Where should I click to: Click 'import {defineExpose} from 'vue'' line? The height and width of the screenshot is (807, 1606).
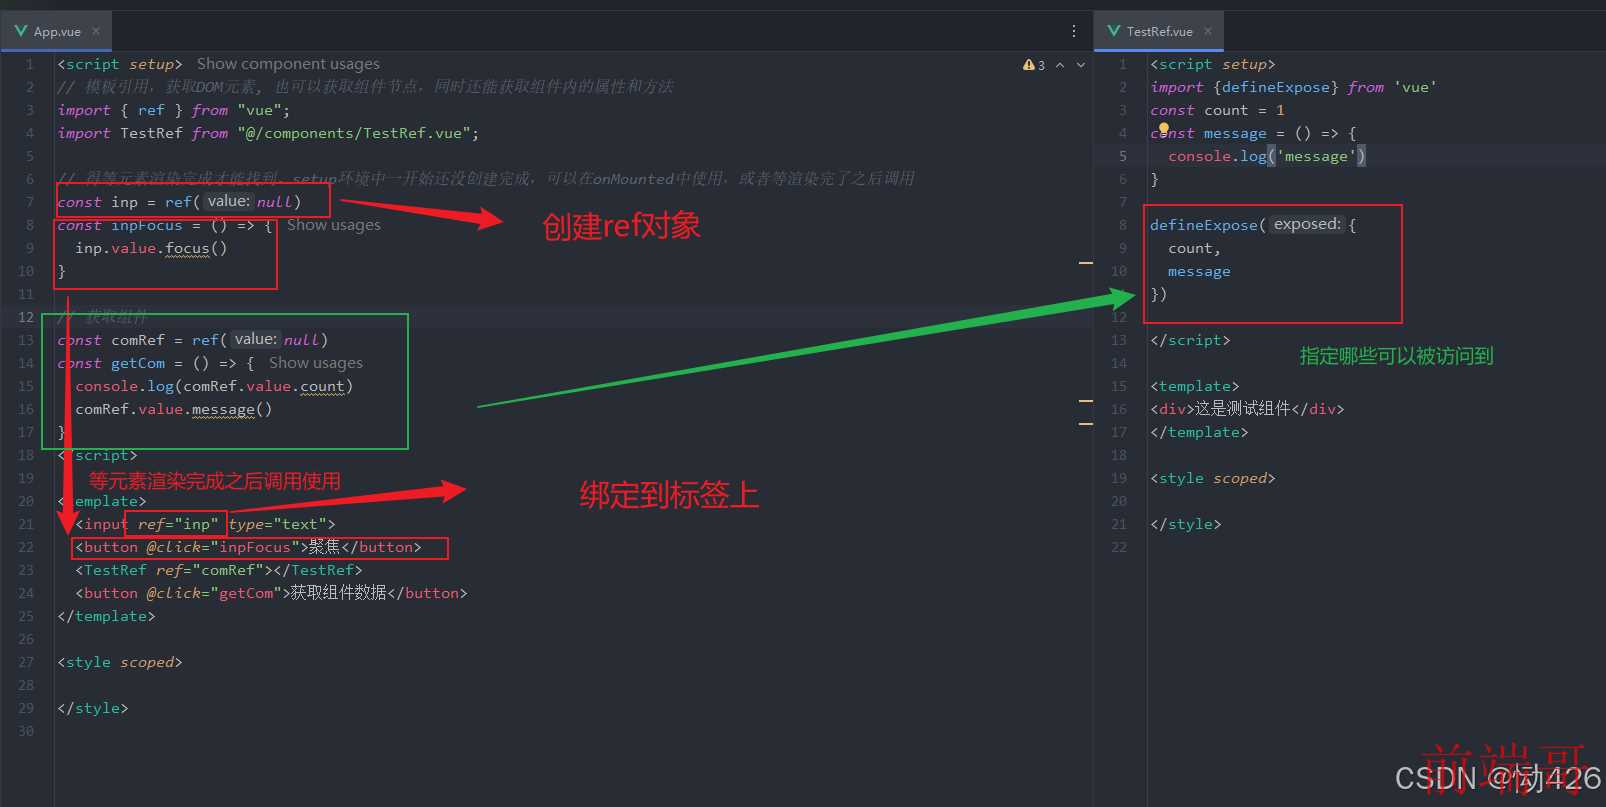coord(1293,87)
